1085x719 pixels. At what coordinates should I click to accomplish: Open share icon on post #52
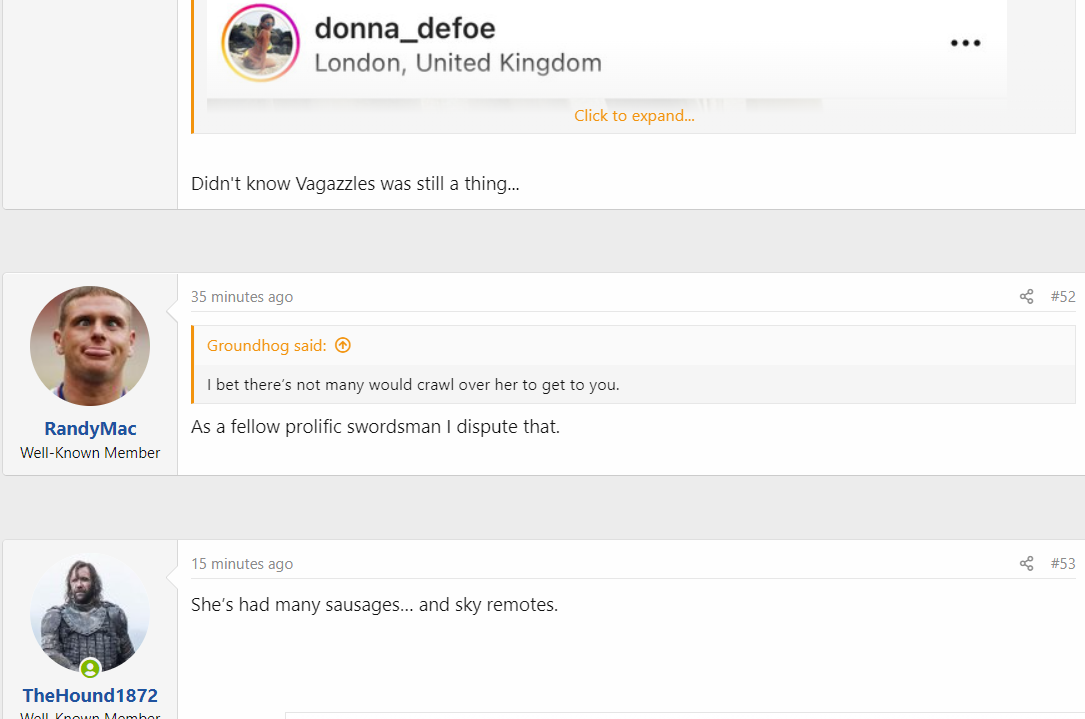coord(1026,297)
